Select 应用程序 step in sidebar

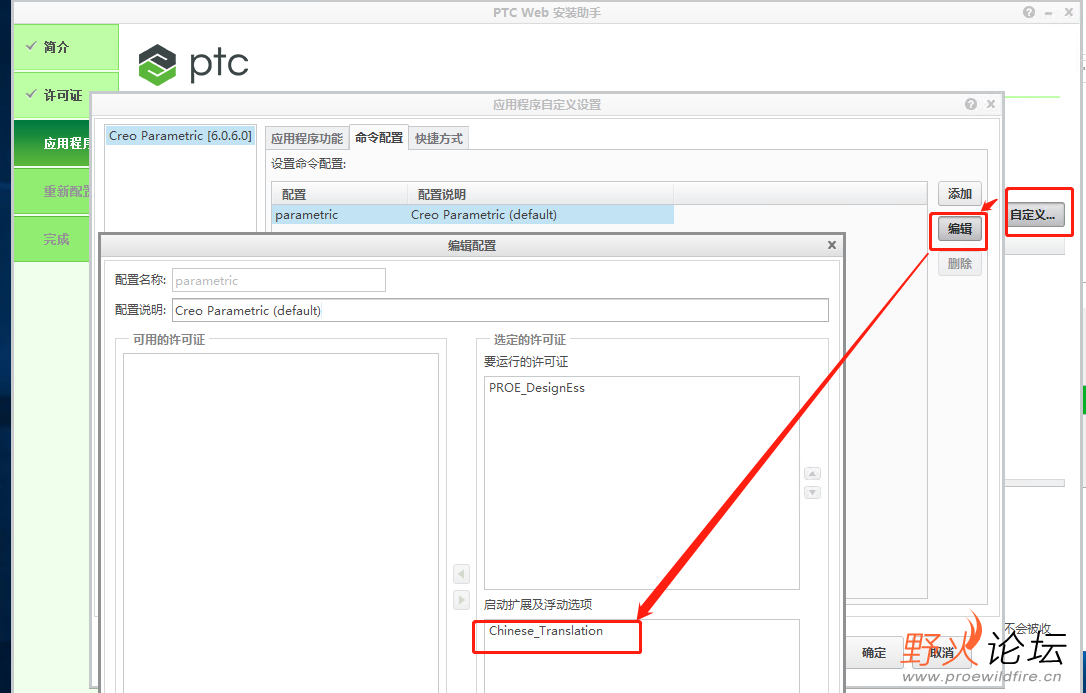click(x=52, y=143)
